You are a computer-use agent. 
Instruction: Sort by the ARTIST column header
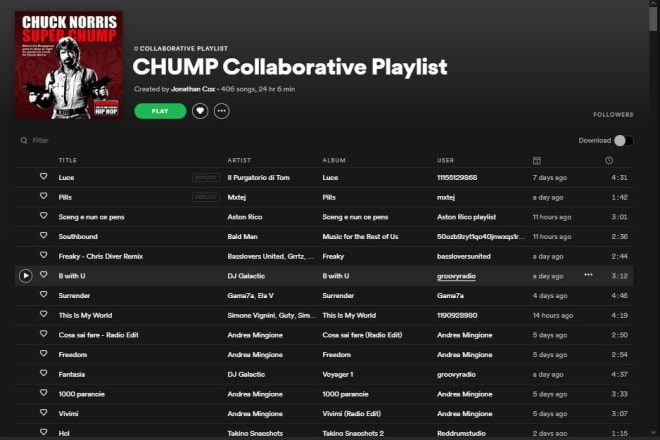(239, 160)
